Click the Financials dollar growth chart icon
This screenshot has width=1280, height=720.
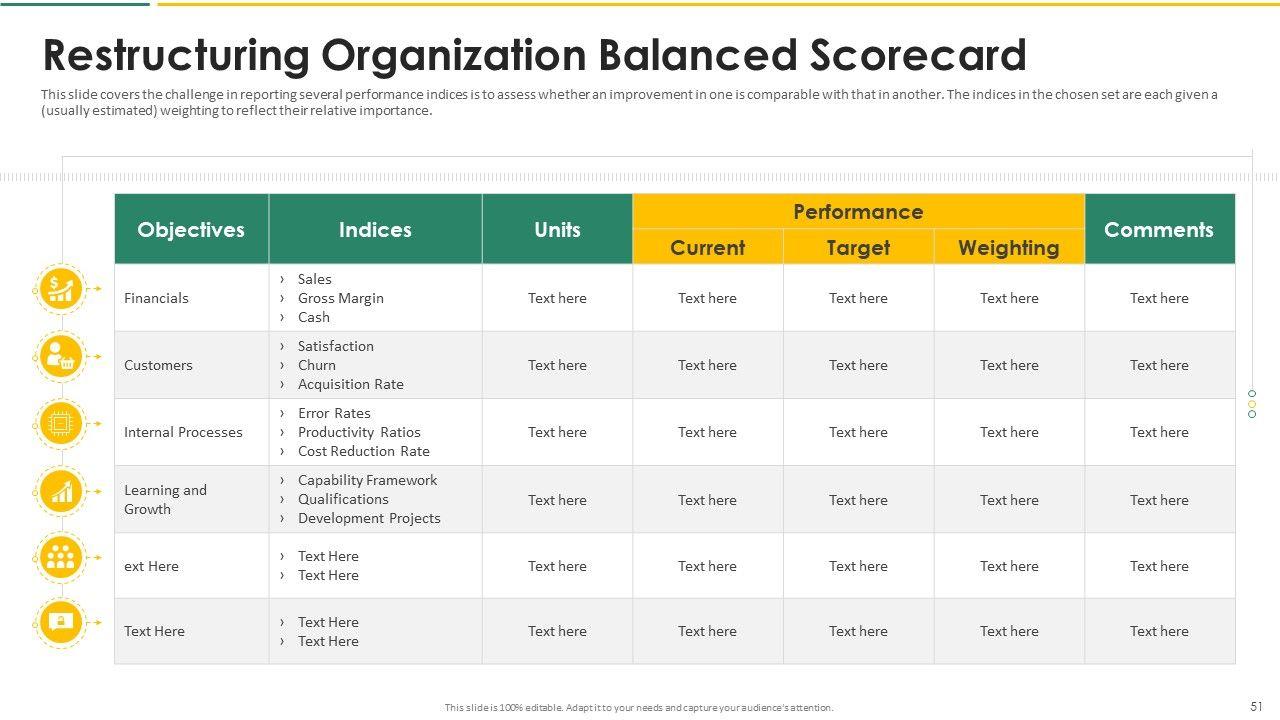pyautogui.click(x=61, y=288)
